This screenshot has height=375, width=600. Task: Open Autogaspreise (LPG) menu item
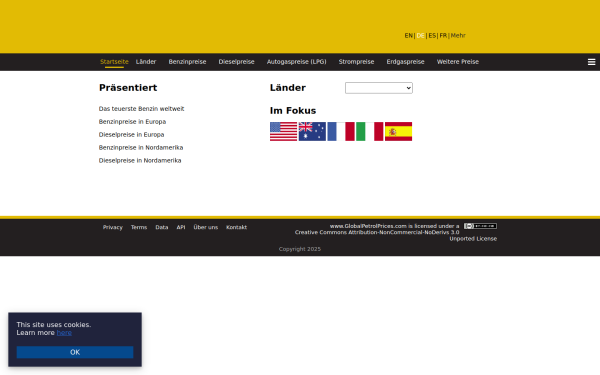(296, 62)
